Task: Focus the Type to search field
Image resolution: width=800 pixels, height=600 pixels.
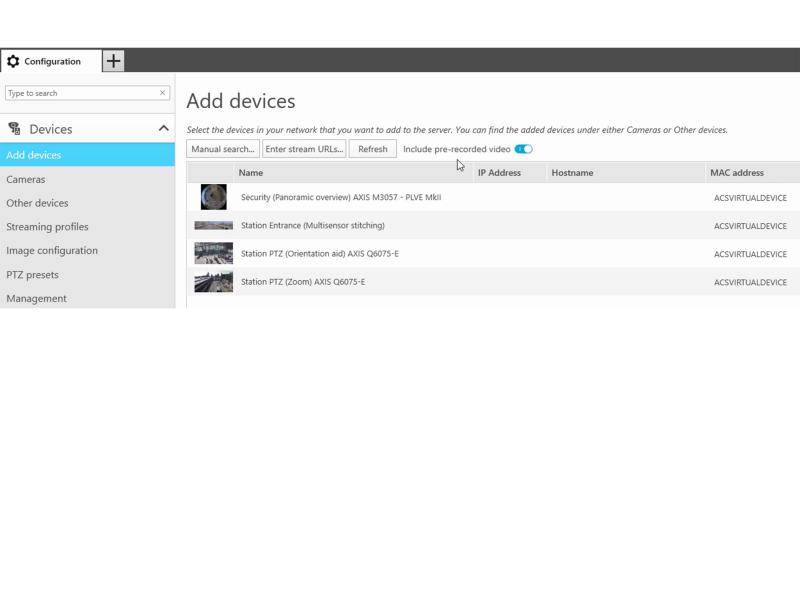Action: click(x=80, y=93)
